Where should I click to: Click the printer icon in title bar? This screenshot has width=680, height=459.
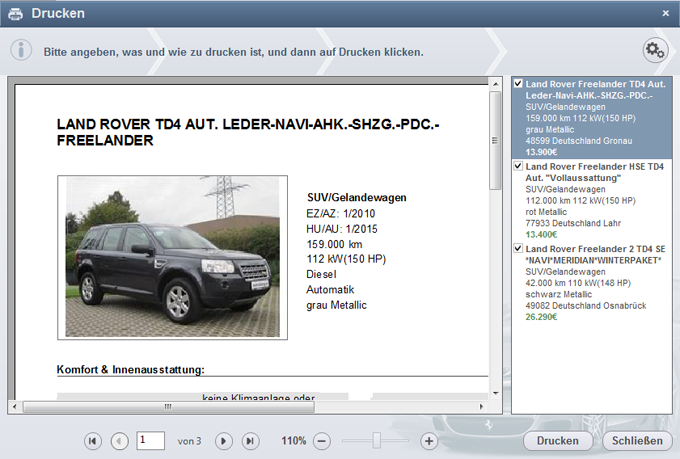coord(16,13)
